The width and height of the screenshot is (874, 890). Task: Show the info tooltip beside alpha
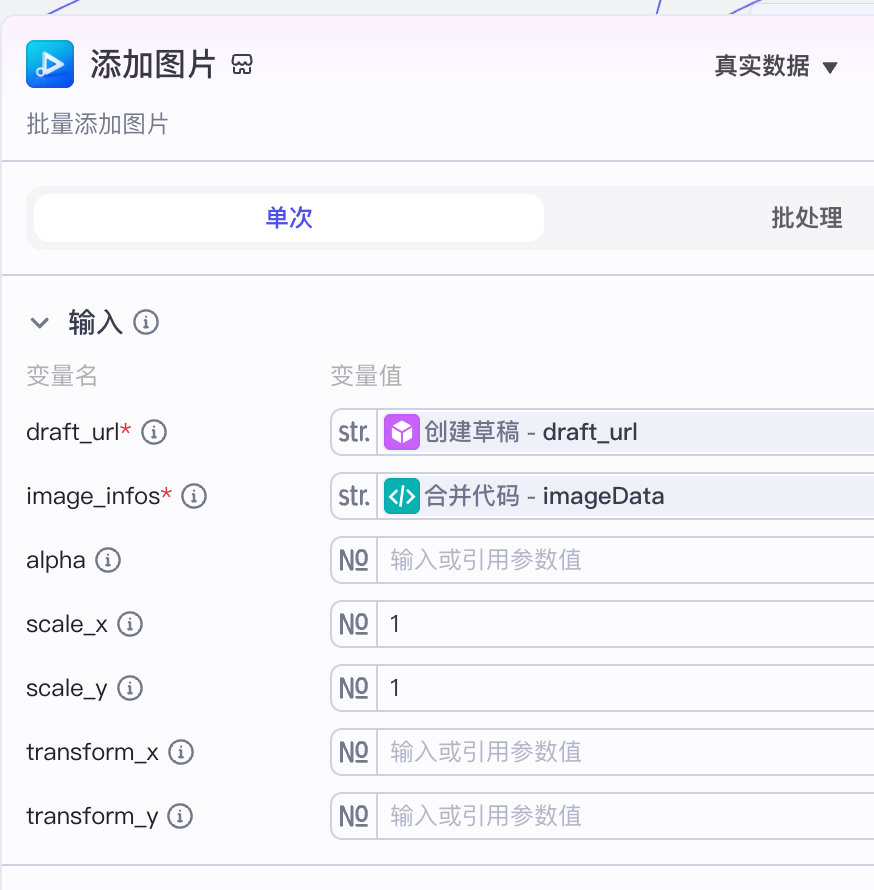point(106,560)
